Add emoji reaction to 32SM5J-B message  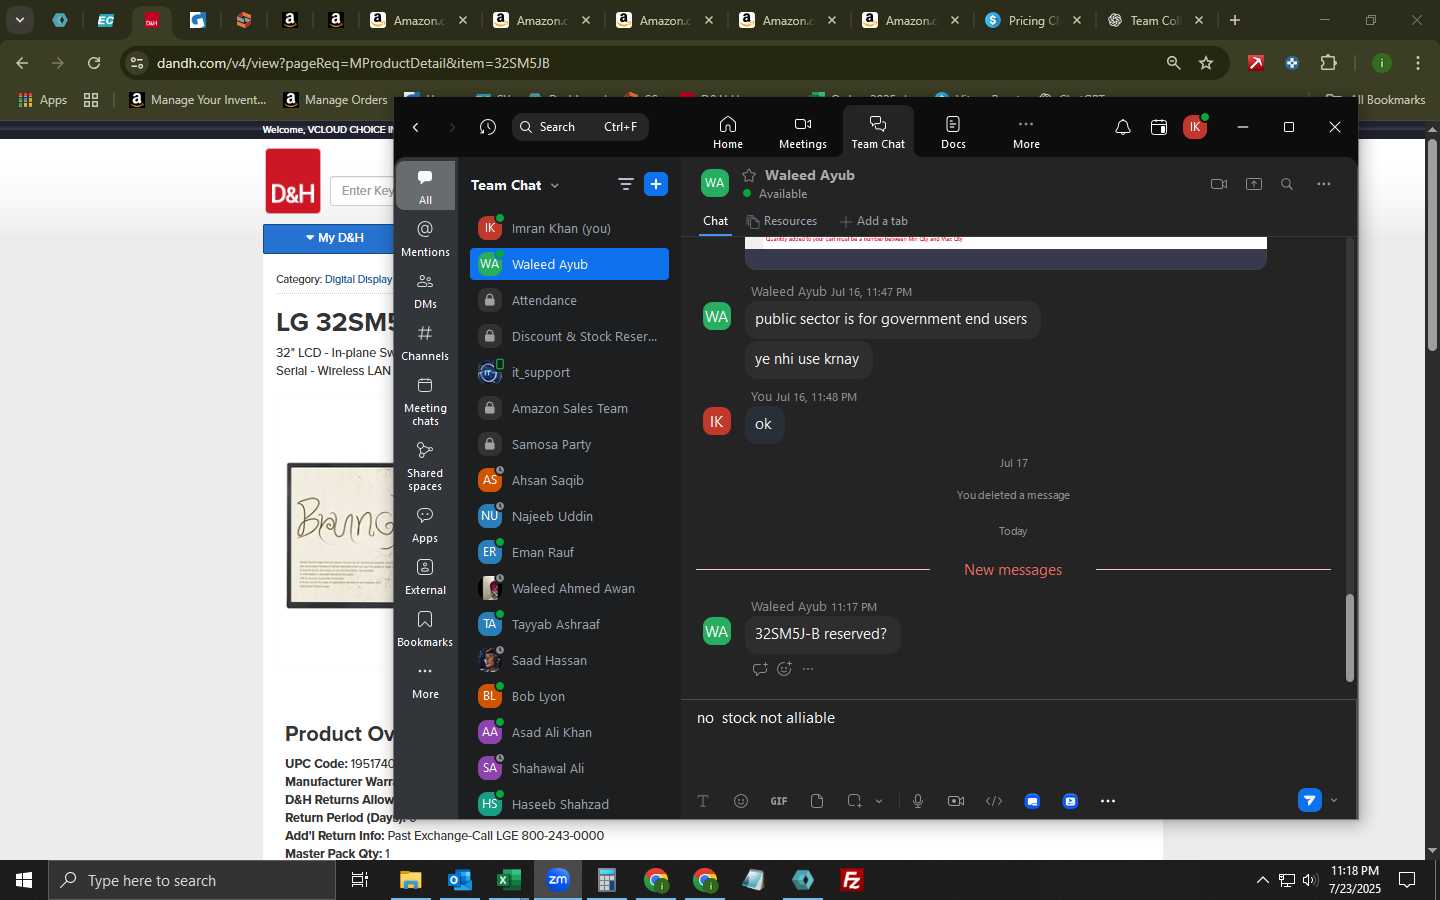pyautogui.click(x=784, y=669)
